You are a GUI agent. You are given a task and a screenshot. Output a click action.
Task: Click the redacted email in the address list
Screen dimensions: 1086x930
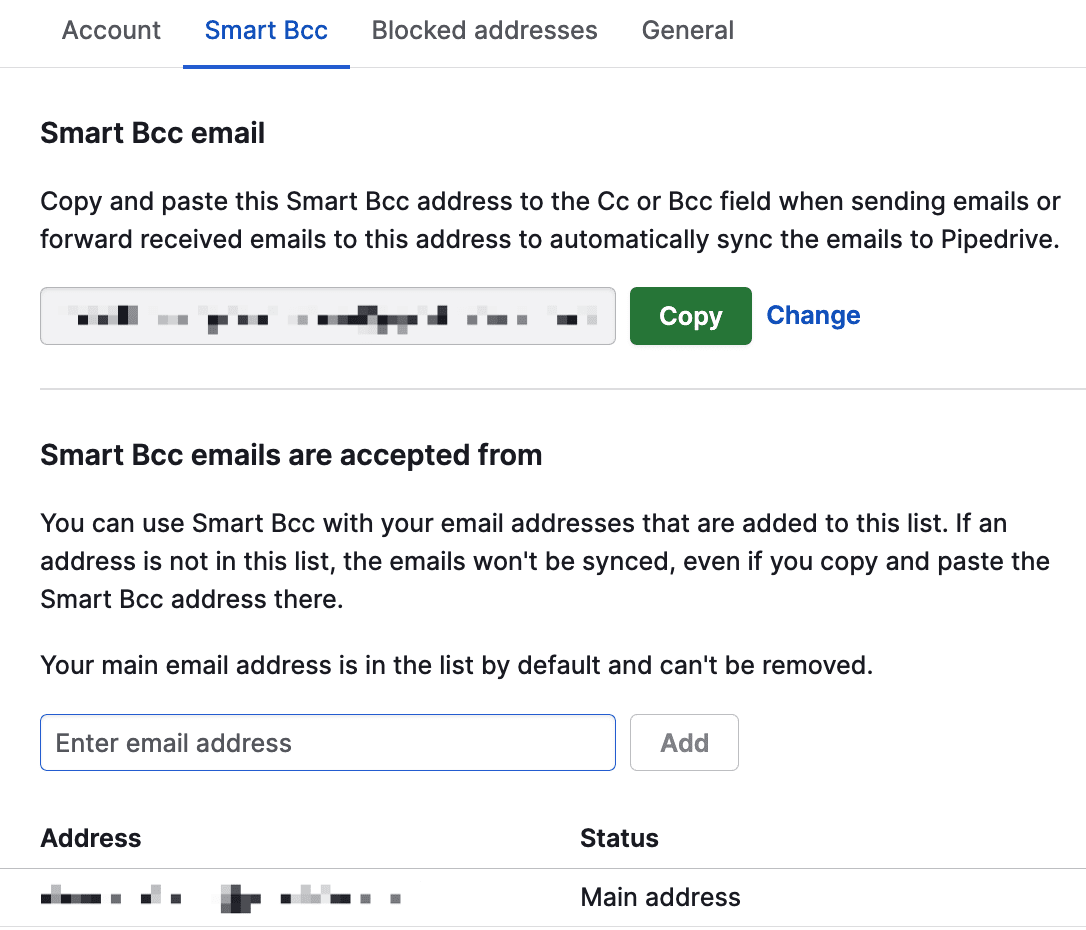pyautogui.click(x=220, y=897)
